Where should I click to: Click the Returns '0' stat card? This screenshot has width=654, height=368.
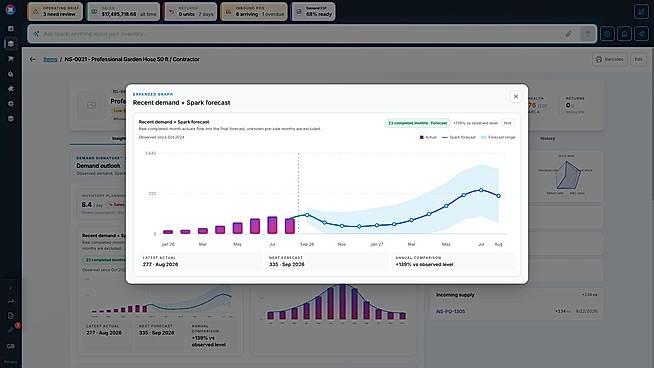pyautogui.click(x=575, y=105)
